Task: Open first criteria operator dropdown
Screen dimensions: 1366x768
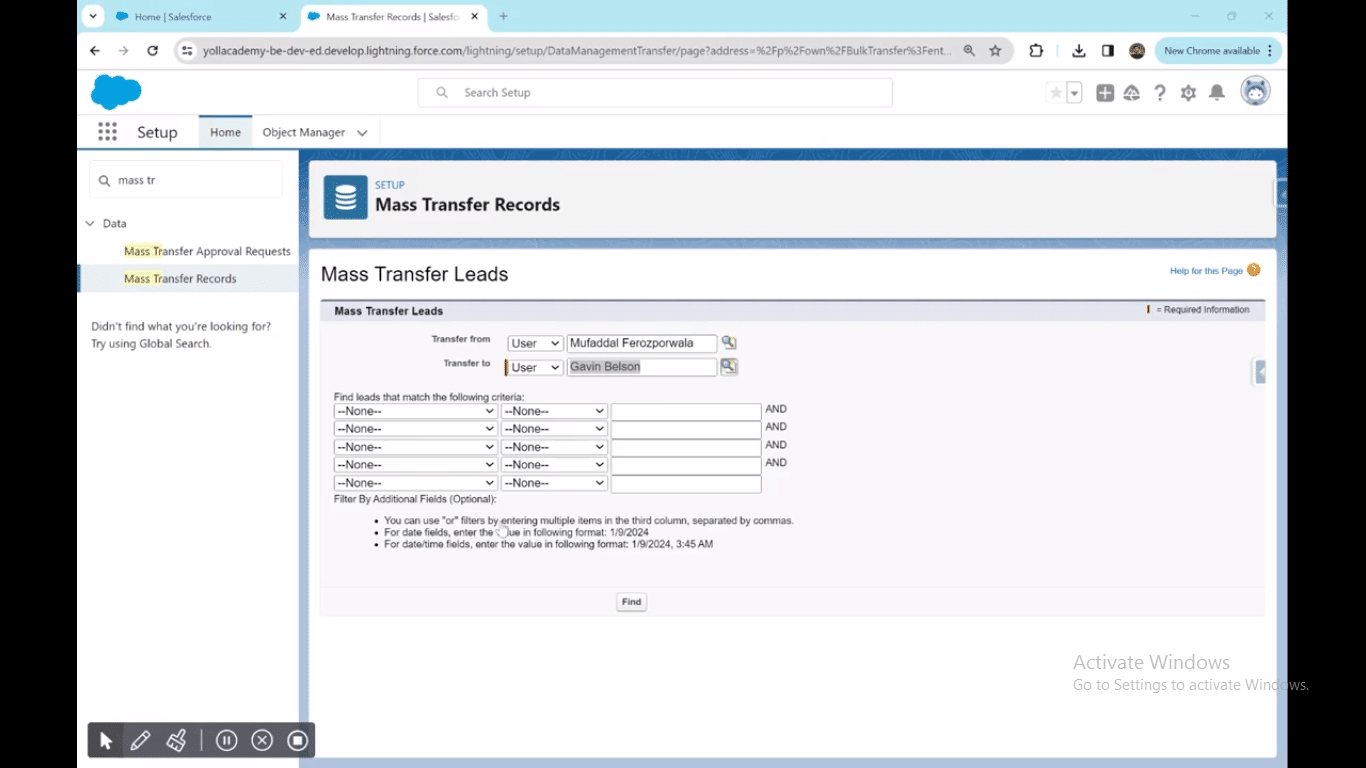Action: pyautogui.click(x=554, y=411)
